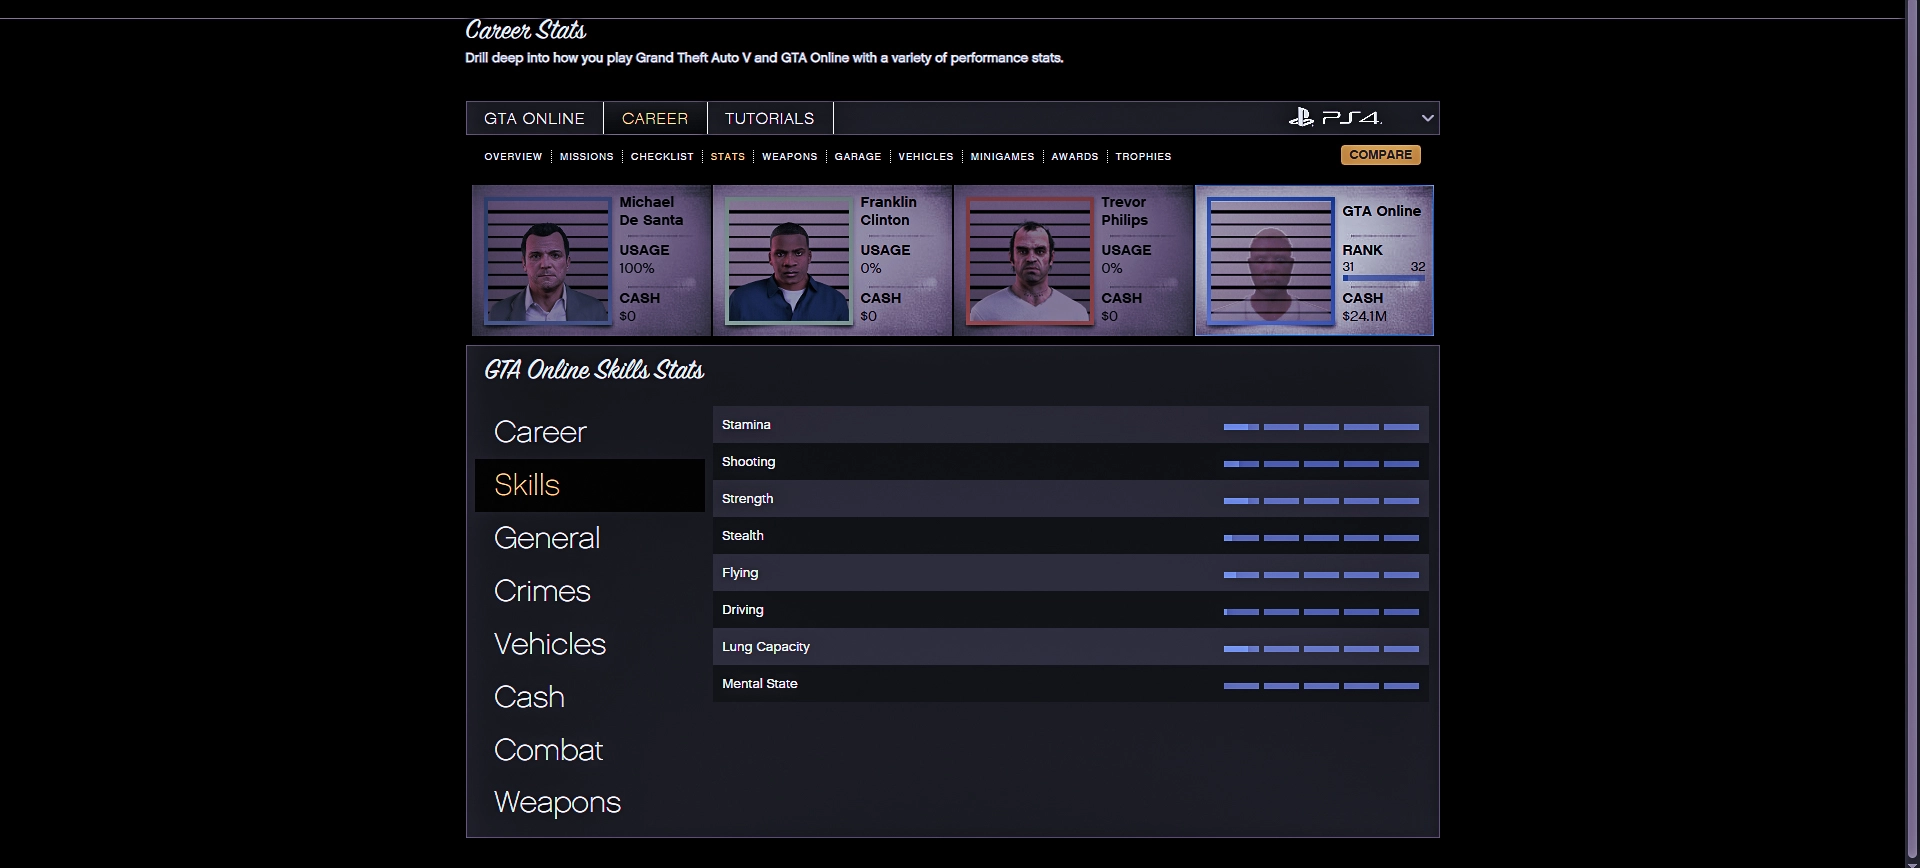Navigate to the AWARDS section
Image resolution: width=1920 pixels, height=868 pixels.
(x=1074, y=157)
